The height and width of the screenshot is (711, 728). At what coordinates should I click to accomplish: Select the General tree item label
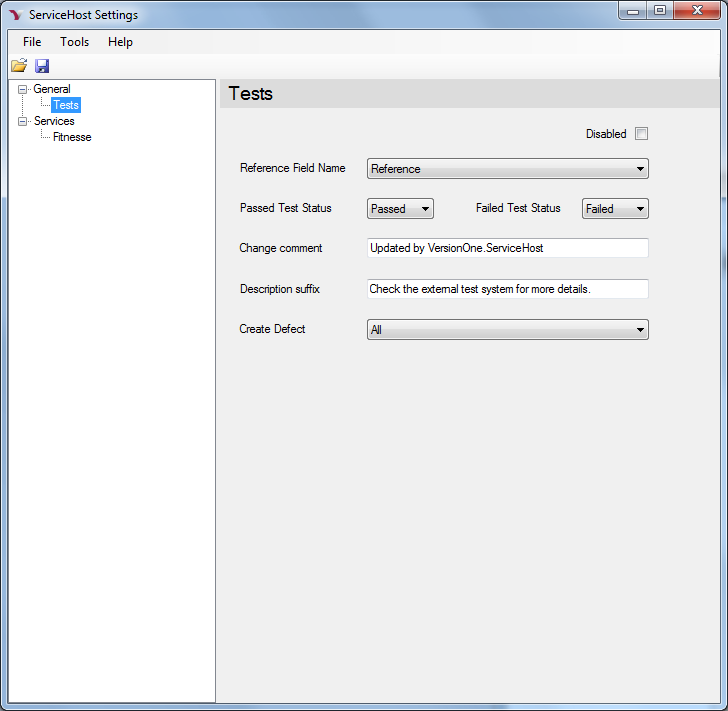52,89
